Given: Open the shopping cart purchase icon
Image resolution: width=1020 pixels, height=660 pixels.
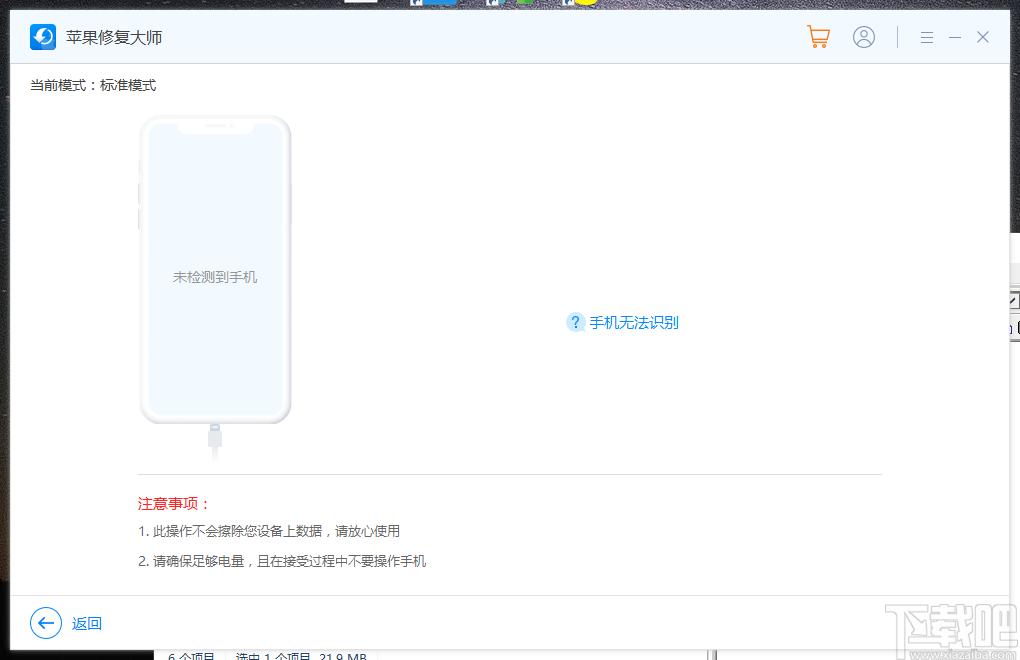Looking at the screenshot, I should [x=818, y=37].
